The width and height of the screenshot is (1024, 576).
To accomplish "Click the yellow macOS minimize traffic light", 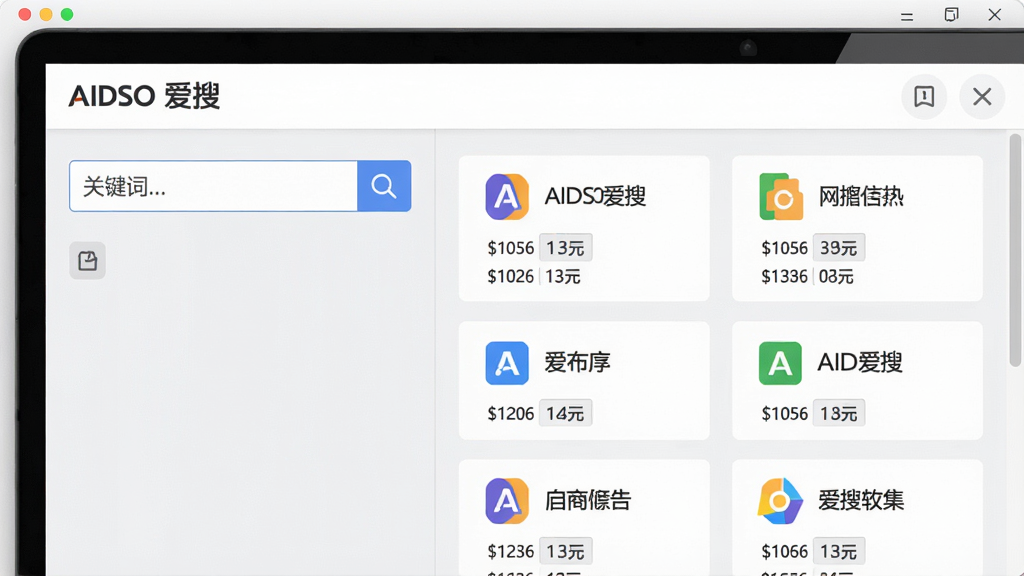I will point(46,14).
